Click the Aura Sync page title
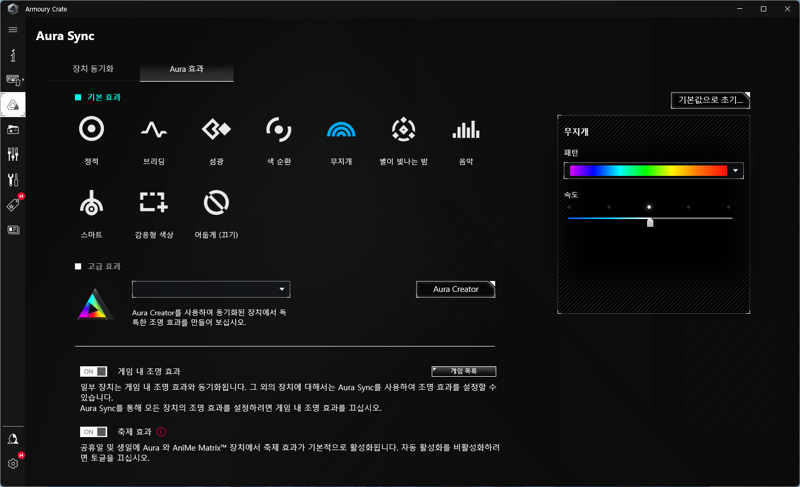The height and width of the screenshot is (487, 800). click(65, 36)
